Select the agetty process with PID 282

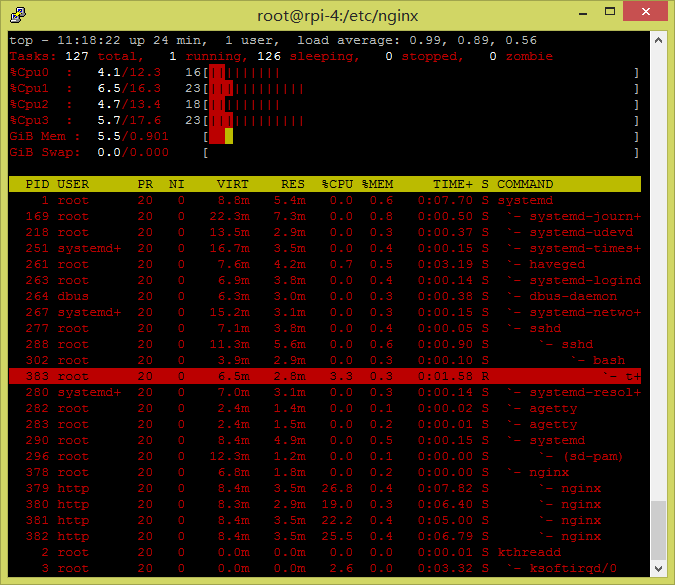point(325,408)
